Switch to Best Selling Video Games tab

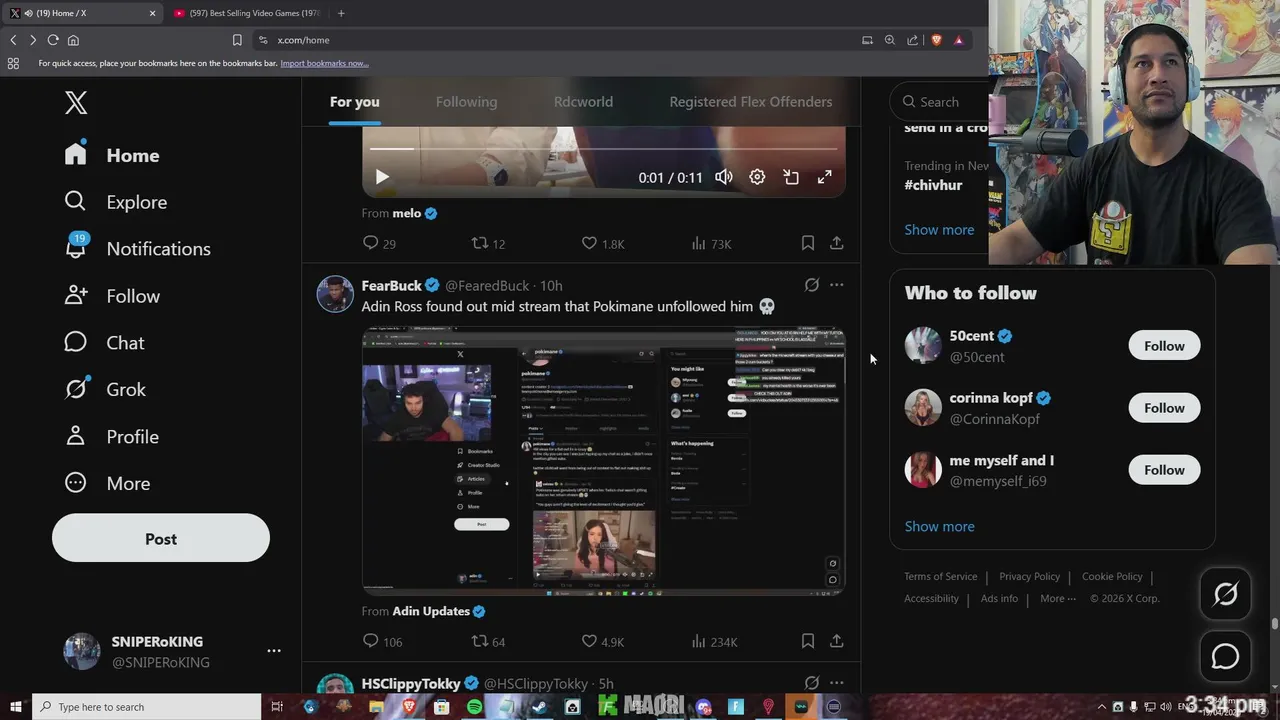(246, 13)
